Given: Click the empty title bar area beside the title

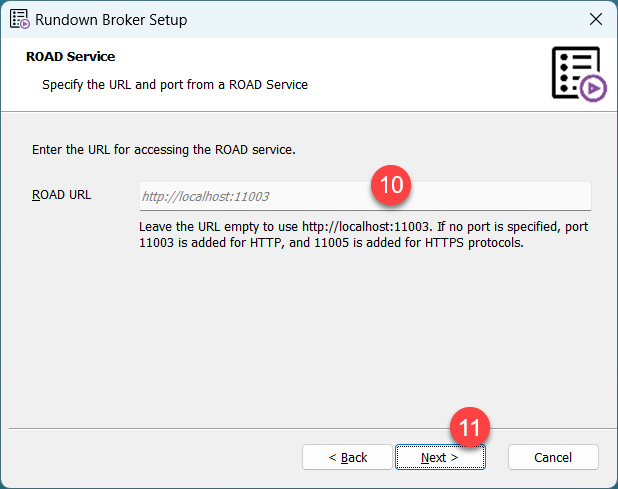Looking at the screenshot, I should point(380,19).
